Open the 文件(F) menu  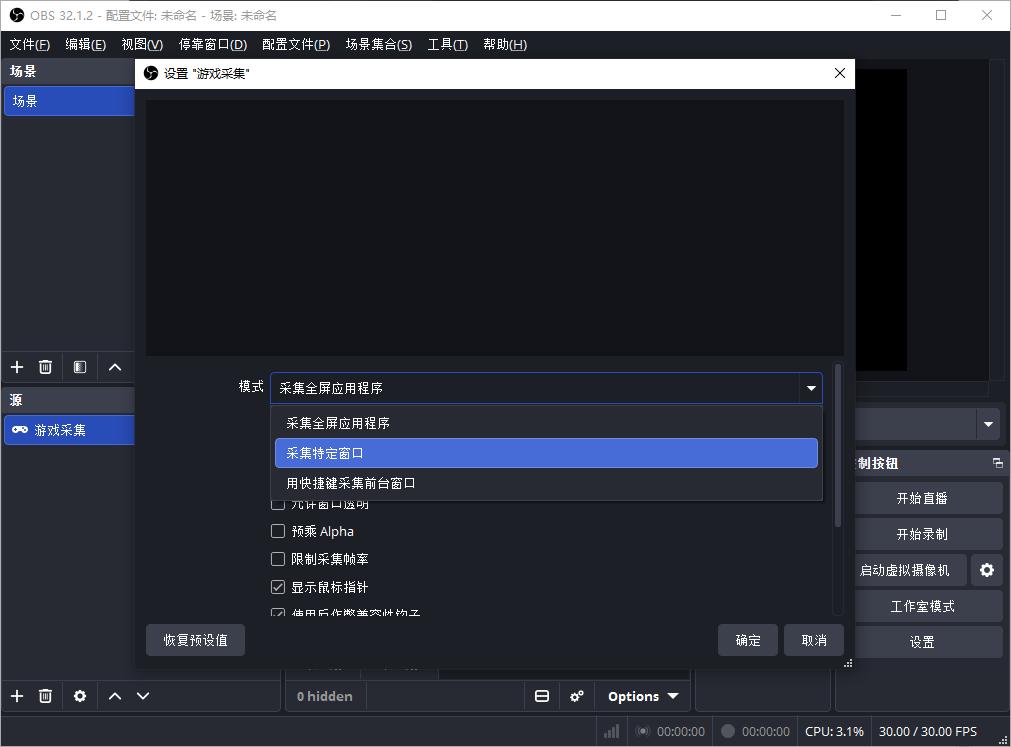pos(30,44)
